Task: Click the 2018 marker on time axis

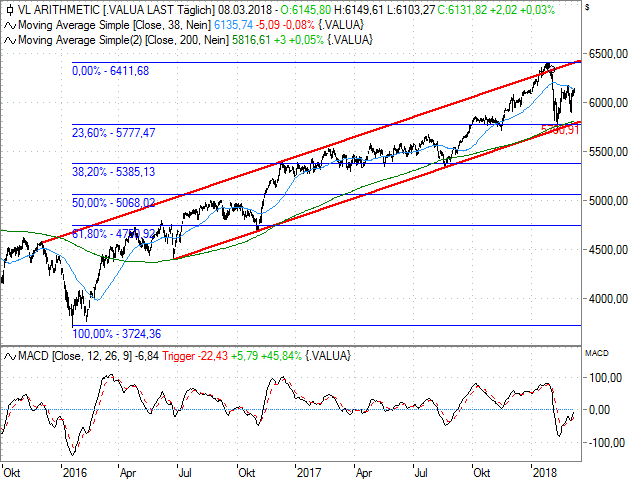Action: (x=545, y=473)
